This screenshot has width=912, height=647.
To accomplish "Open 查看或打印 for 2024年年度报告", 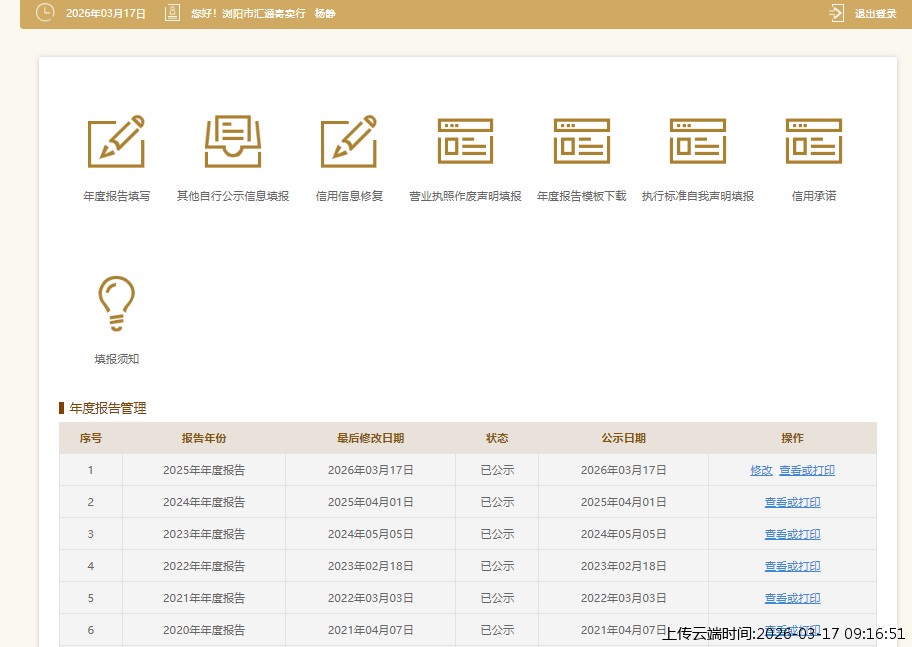I will coord(792,502).
